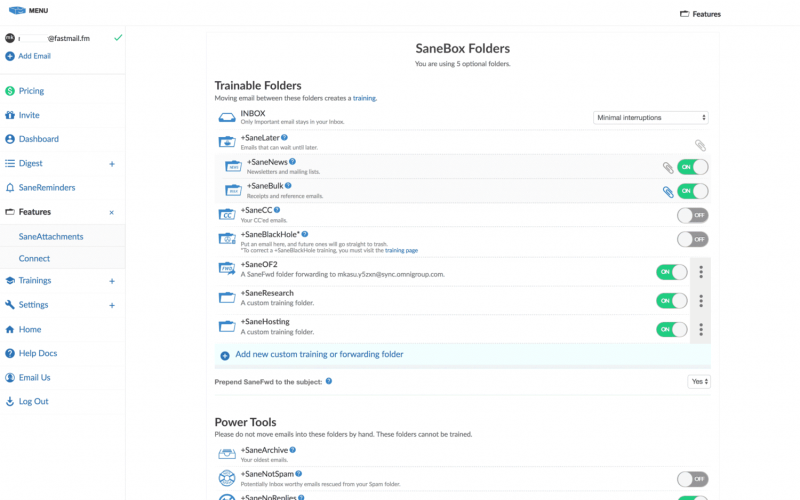Click the paperclip icon on +SaneNews row

[668, 167]
